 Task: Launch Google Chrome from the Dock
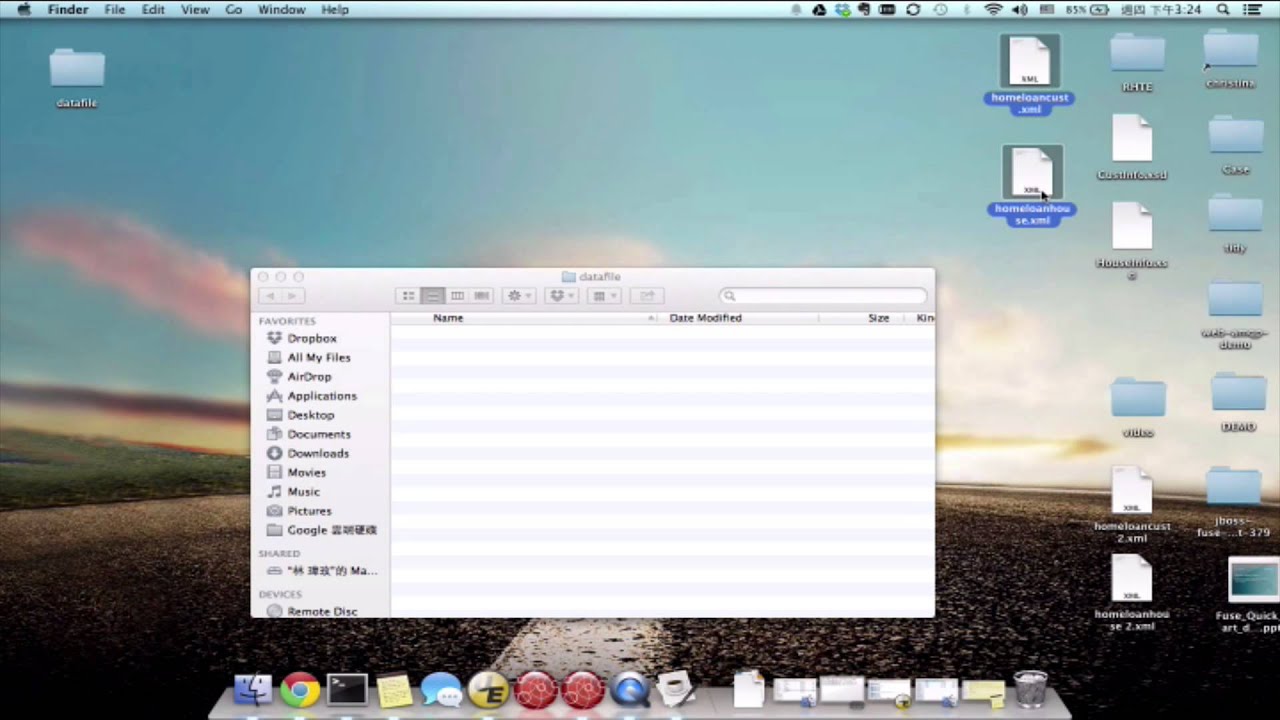click(x=299, y=690)
